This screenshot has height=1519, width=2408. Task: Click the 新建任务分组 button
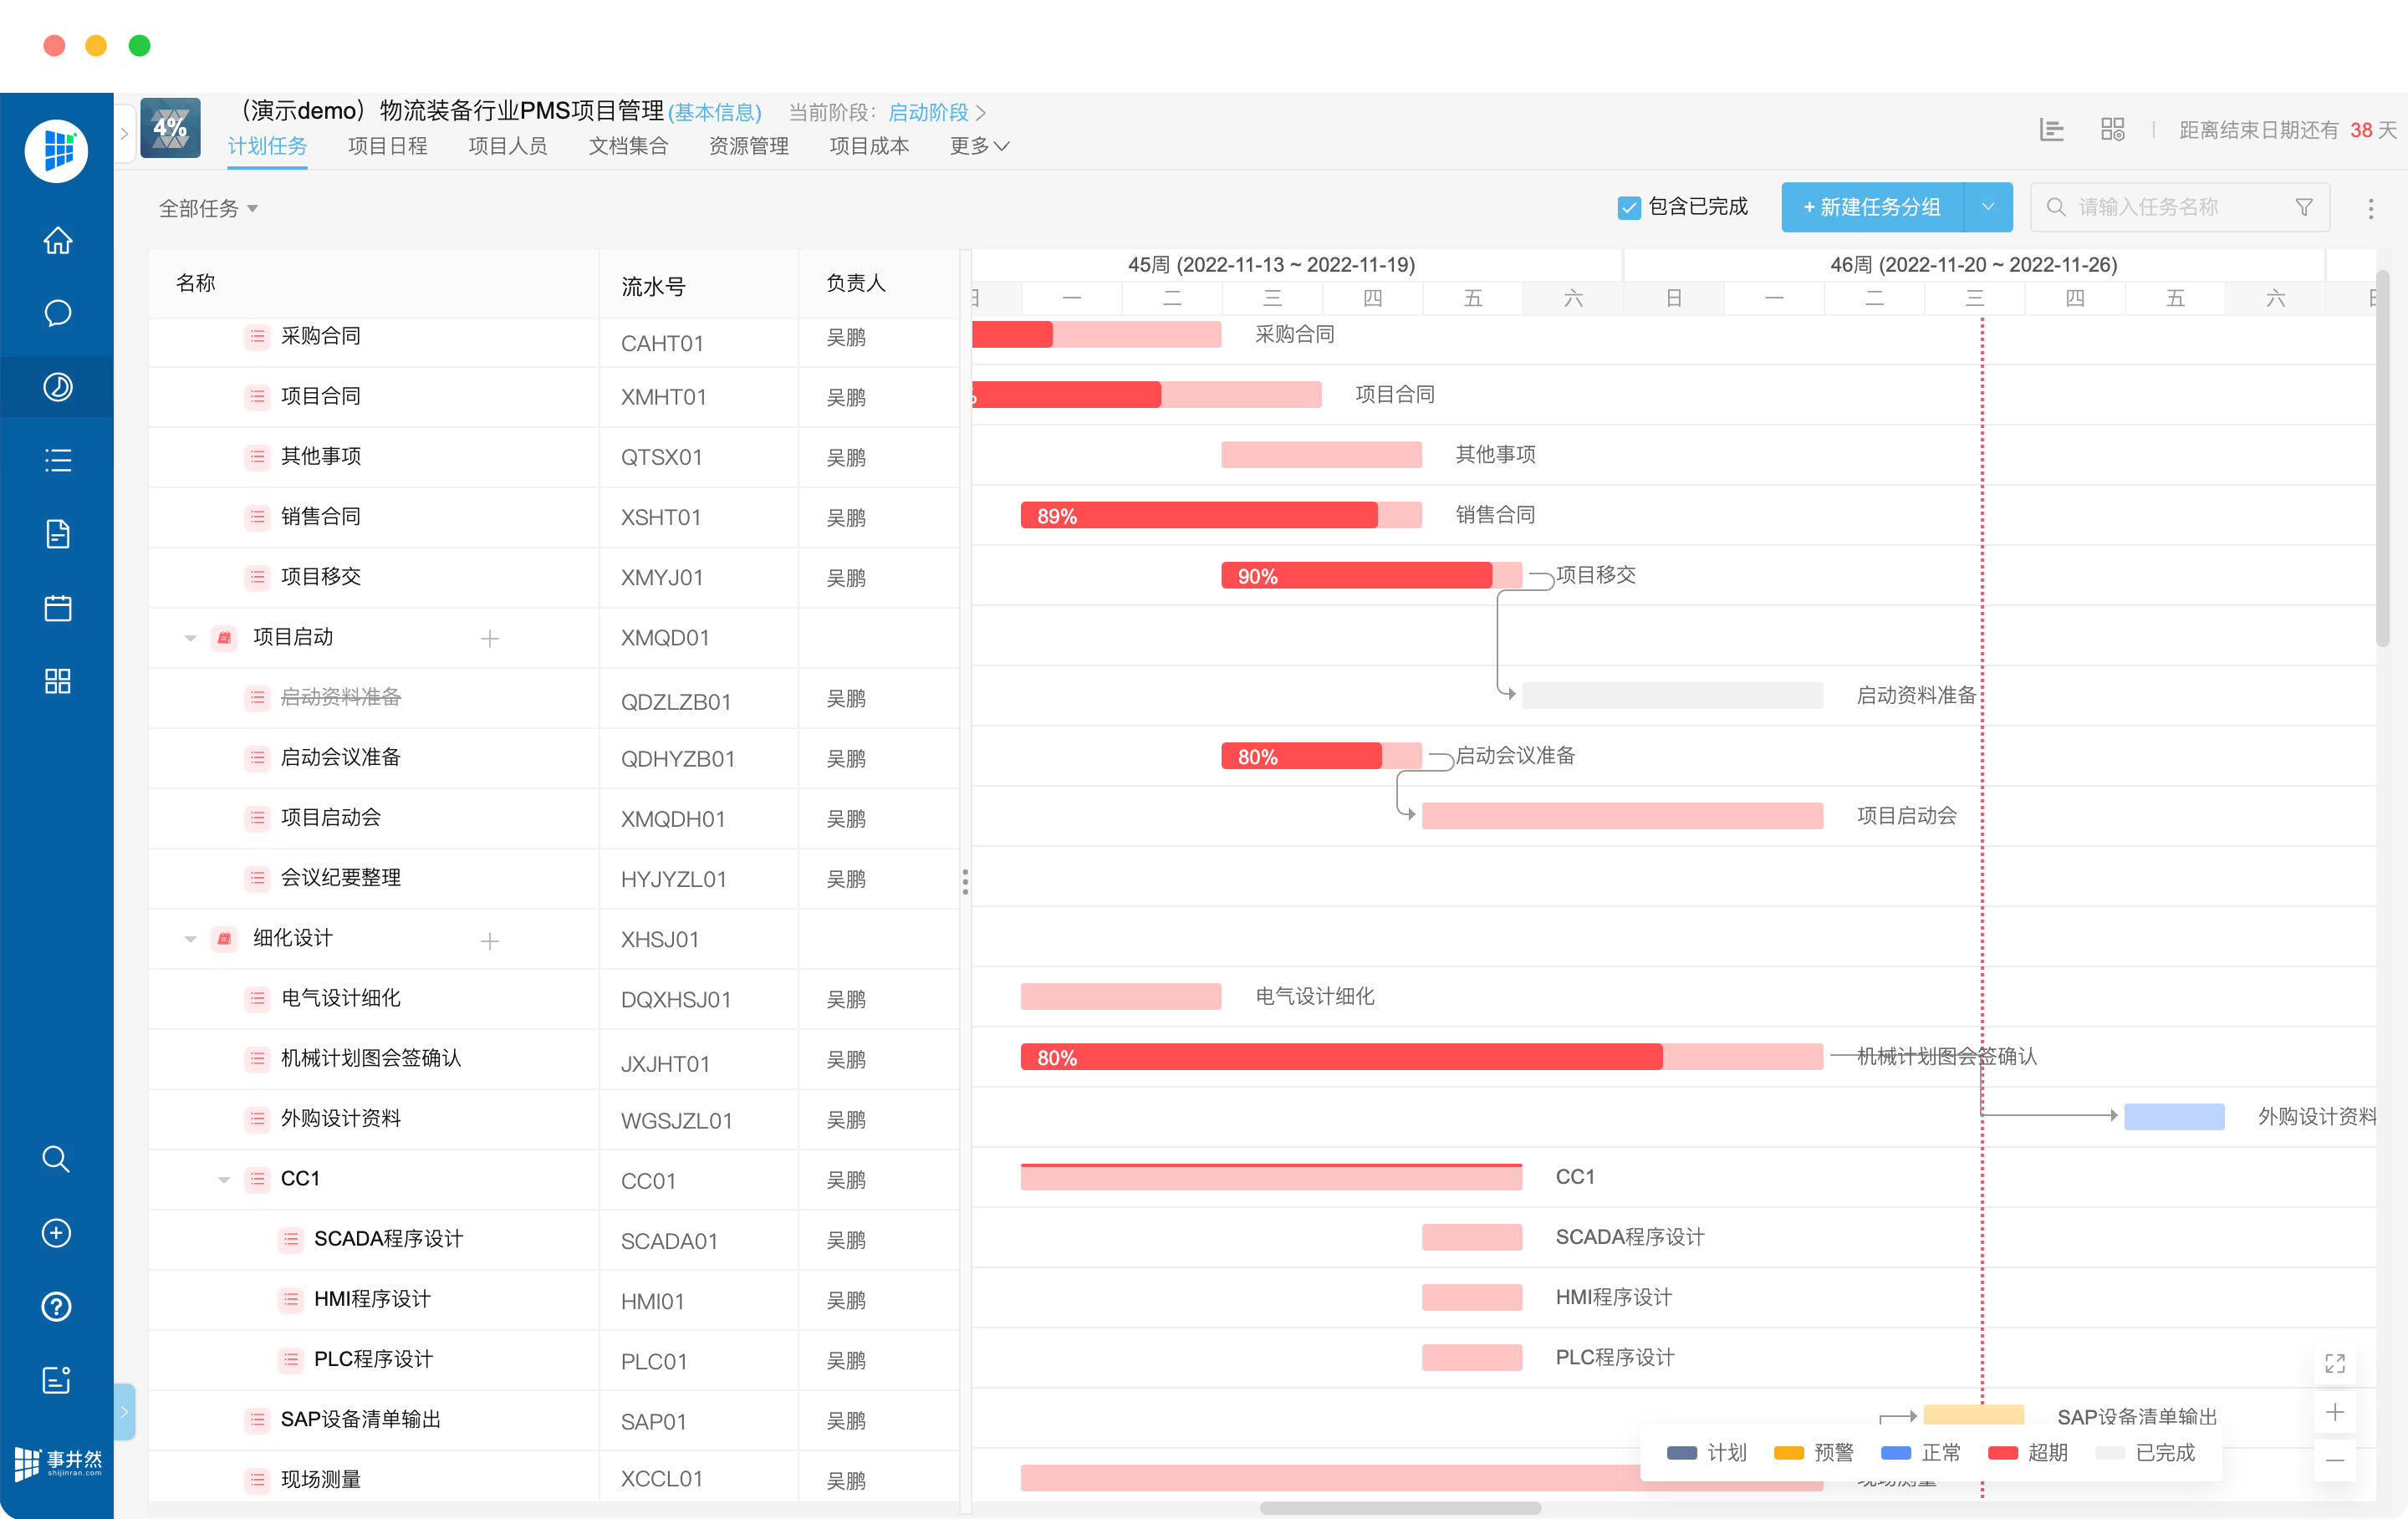(1871, 207)
